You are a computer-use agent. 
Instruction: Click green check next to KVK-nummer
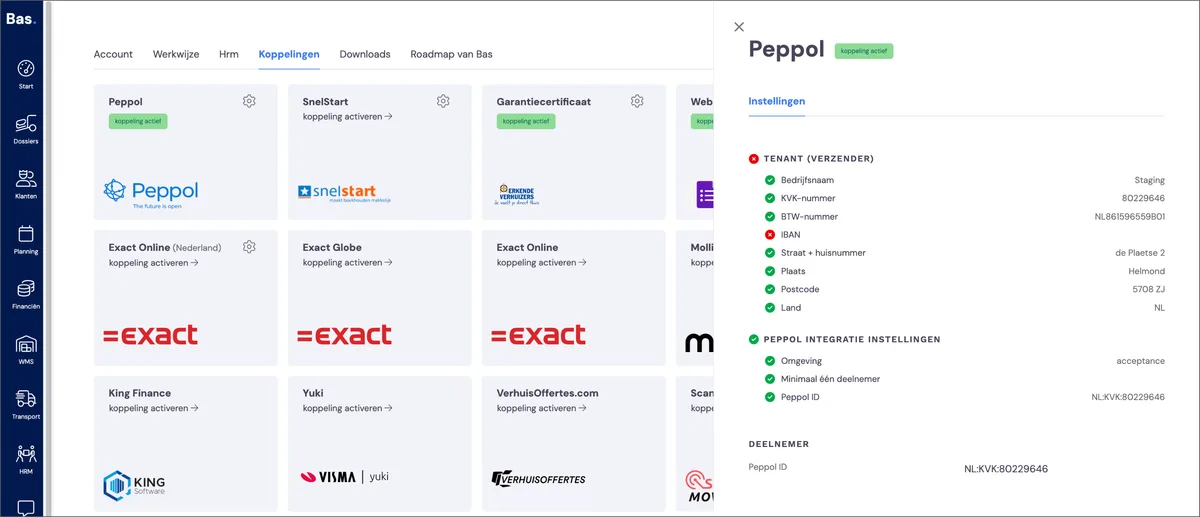pyautogui.click(x=770, y=198)
